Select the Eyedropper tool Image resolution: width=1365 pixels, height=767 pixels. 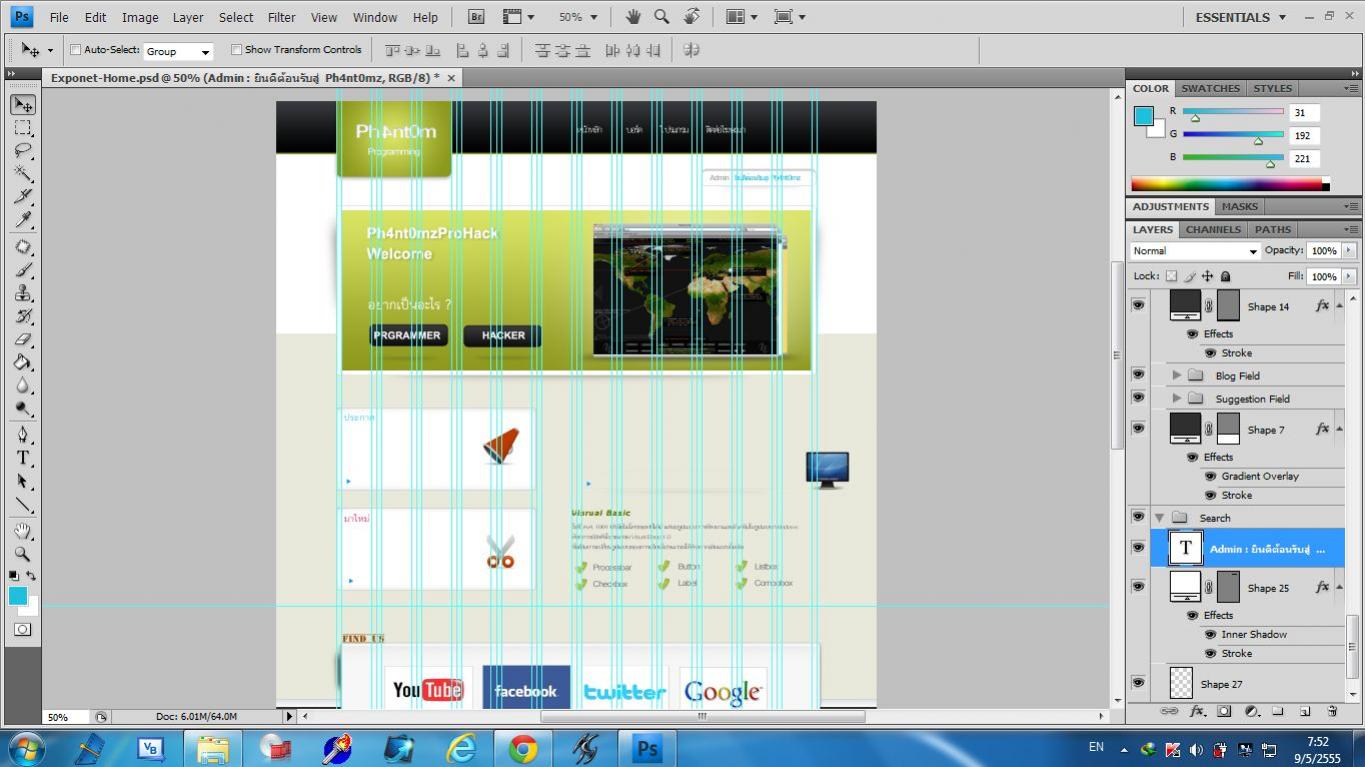(x=22, y=220)
